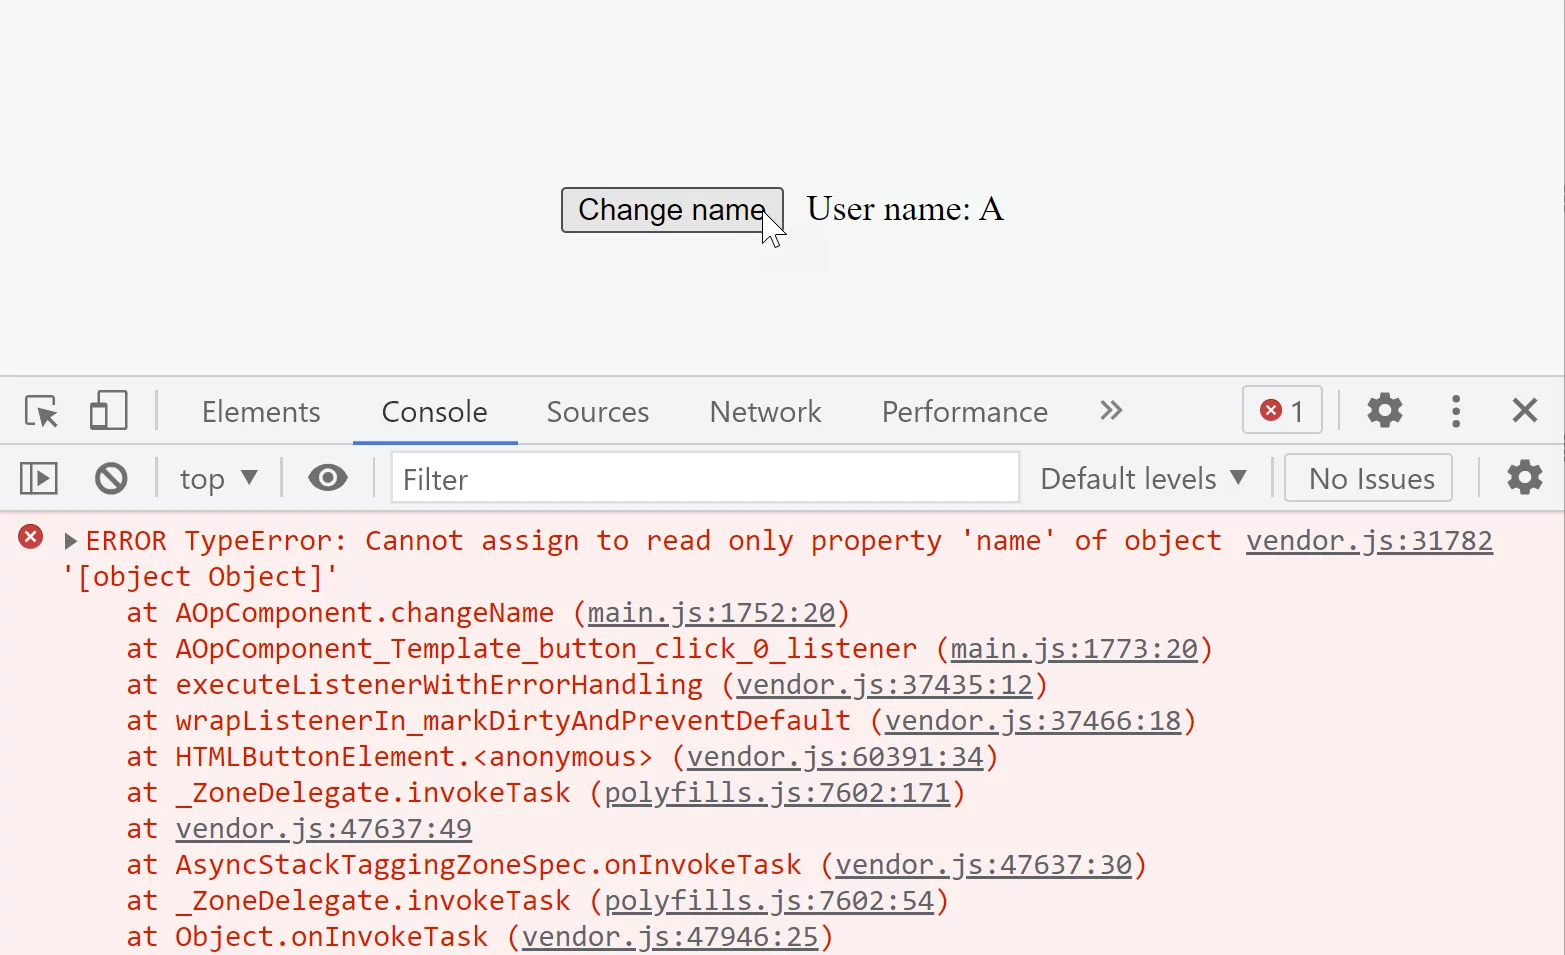This screenshot has height=955, width=1565.
Task: Open the Default levels dropdown
Action: (x=1143, y=478)
